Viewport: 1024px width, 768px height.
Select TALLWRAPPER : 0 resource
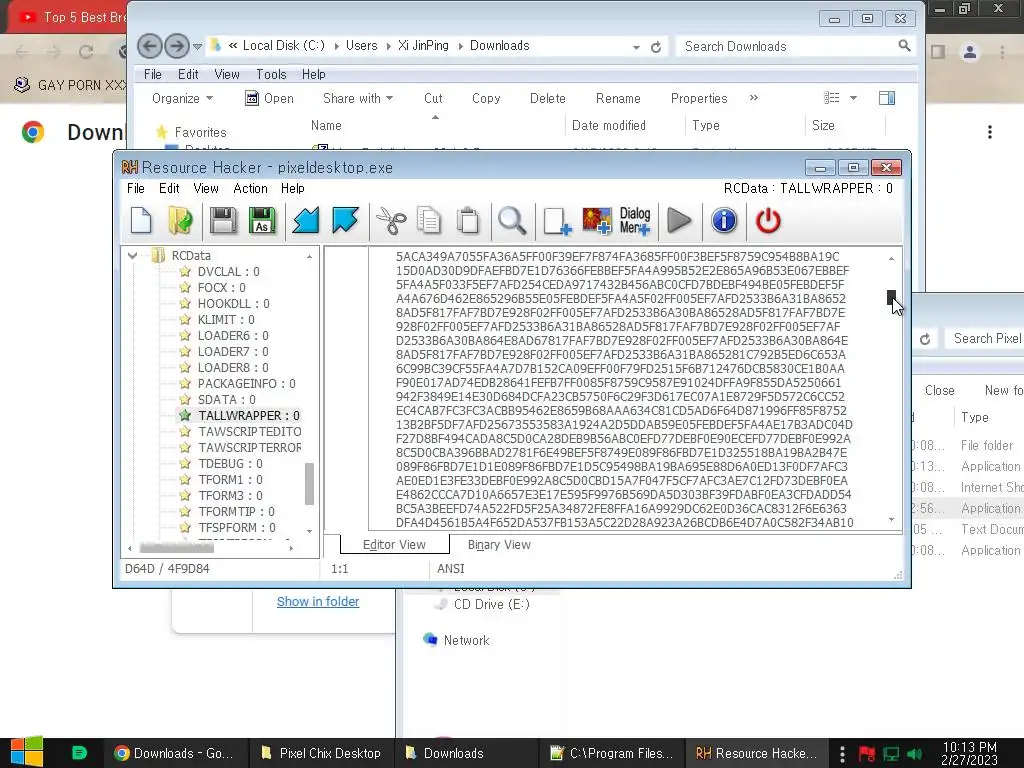click(x=249, y=415)
